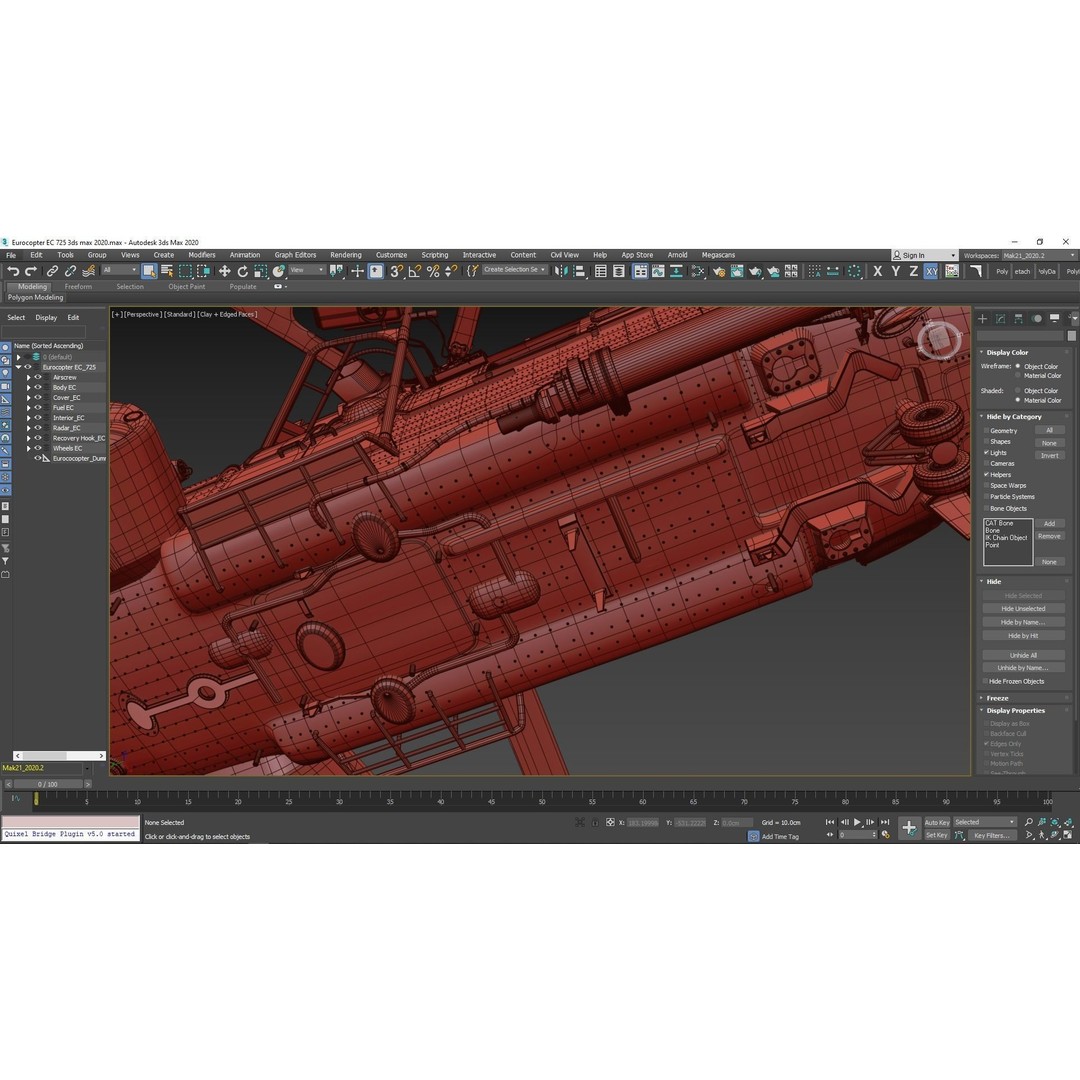Click the Undo arrow icon

(12, 271)
